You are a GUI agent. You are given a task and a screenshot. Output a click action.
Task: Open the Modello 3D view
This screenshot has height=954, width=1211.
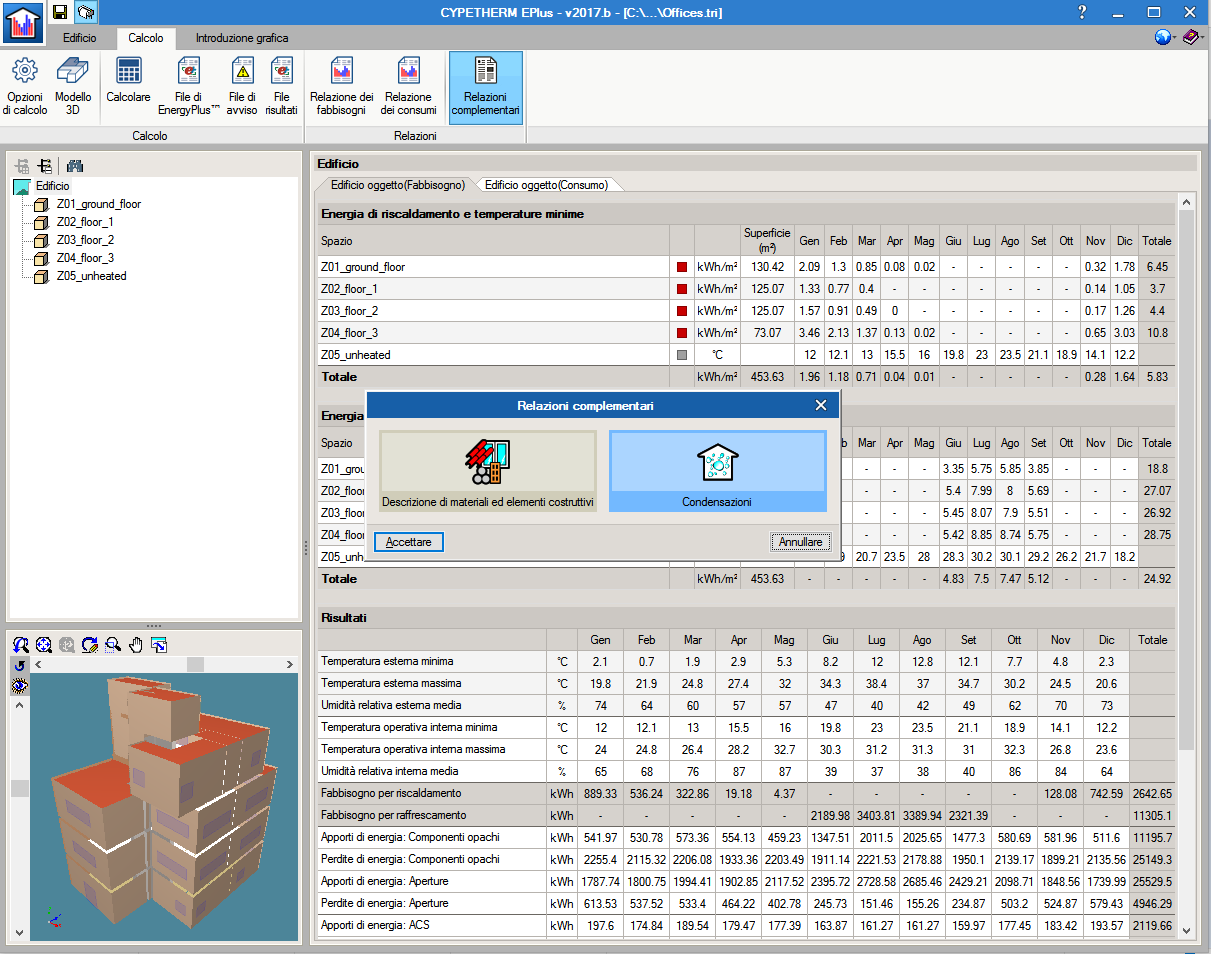click(73, 88)
